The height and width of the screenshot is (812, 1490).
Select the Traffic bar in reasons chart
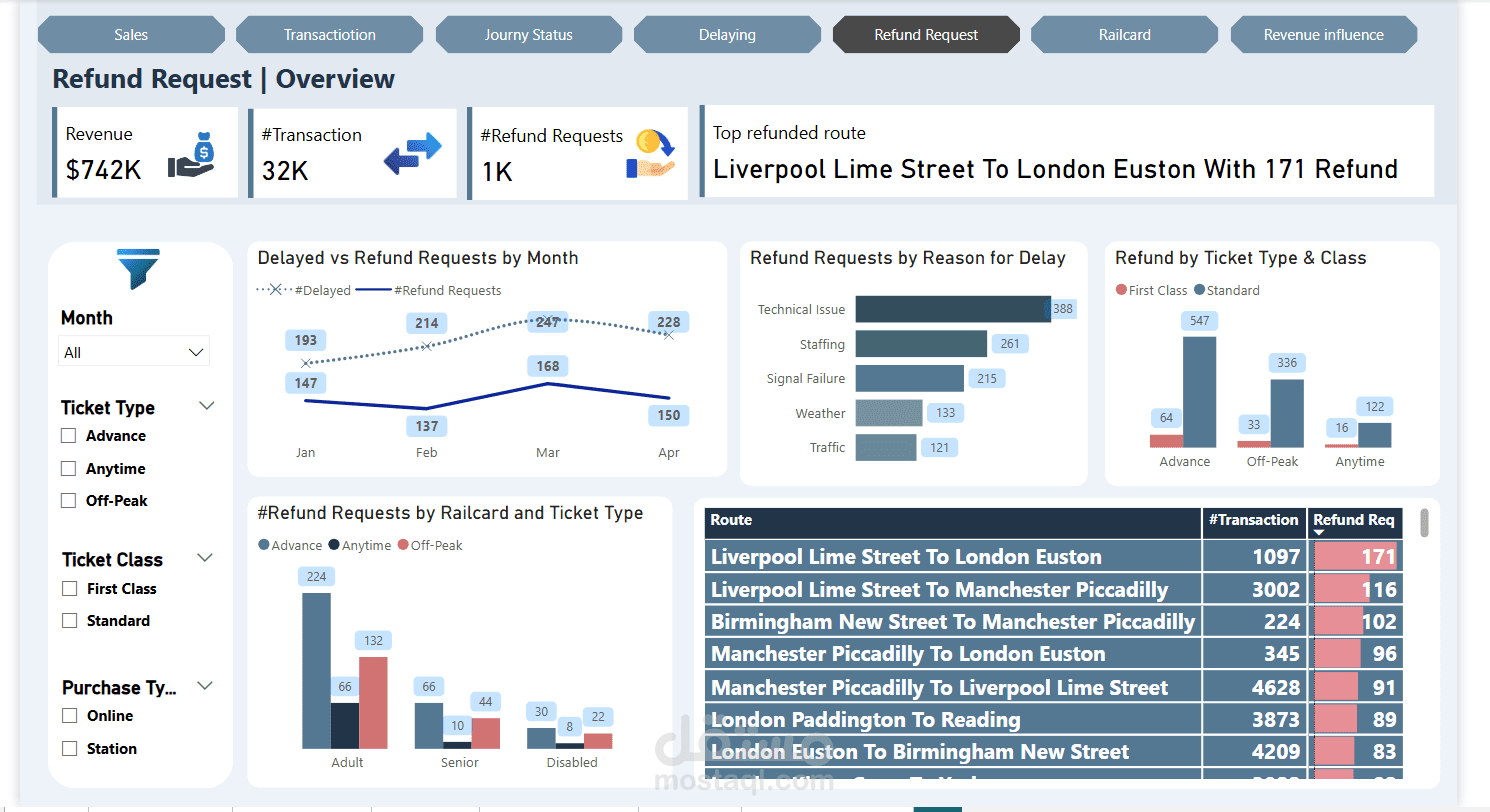[x=886, y=447]
